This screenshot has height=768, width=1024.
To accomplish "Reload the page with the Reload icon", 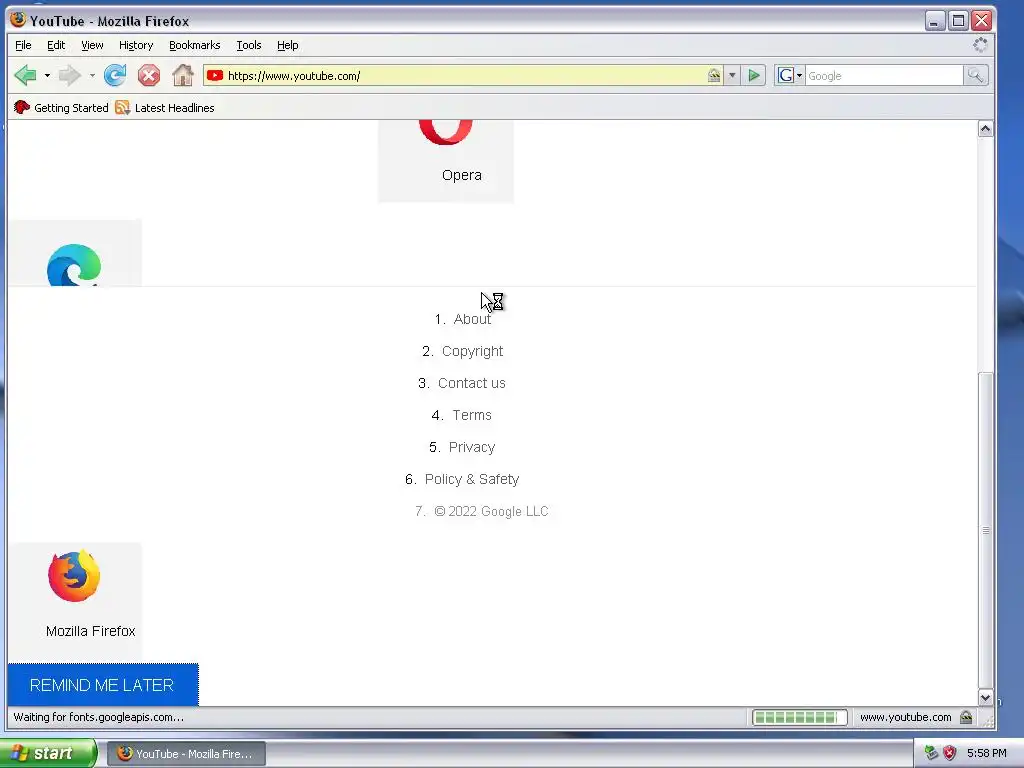I will (x=115, y=76).
